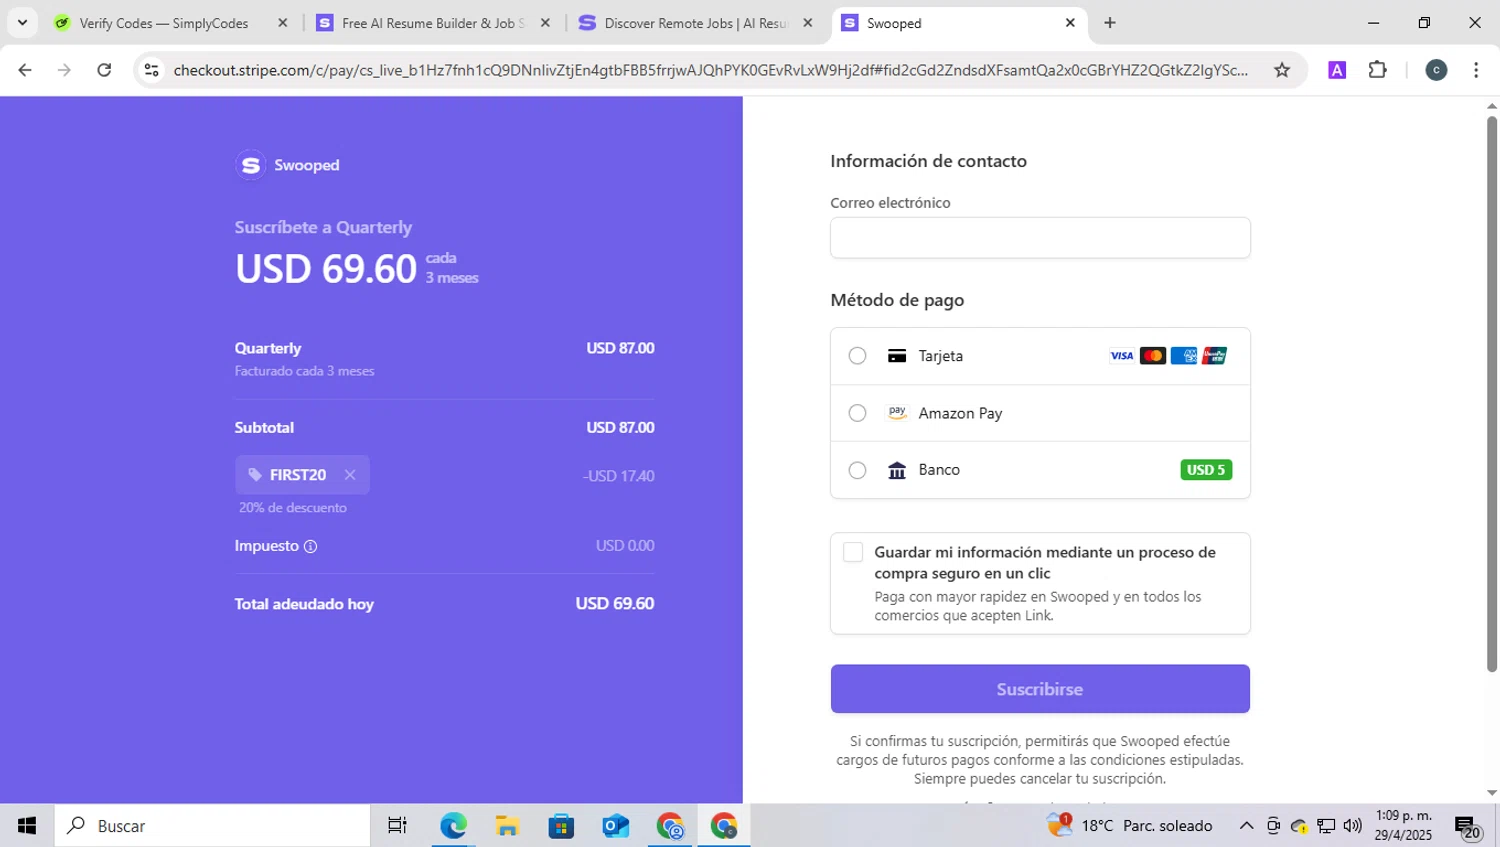Open Task View on taskbar
The width and height of the screenshot is (1500, 847).
(x=397, y=826)
